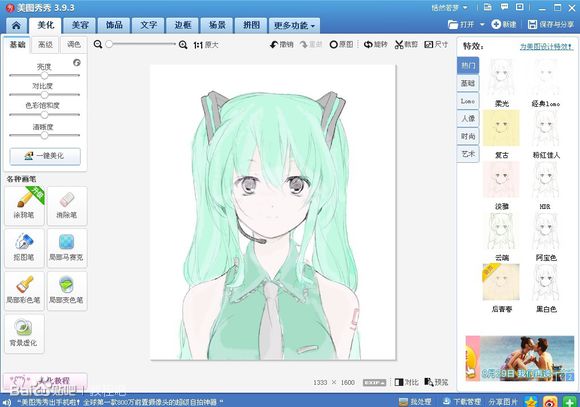Select the 热门 effects category
Viewport: 580px width, 407px height.
tap(468, 65)
